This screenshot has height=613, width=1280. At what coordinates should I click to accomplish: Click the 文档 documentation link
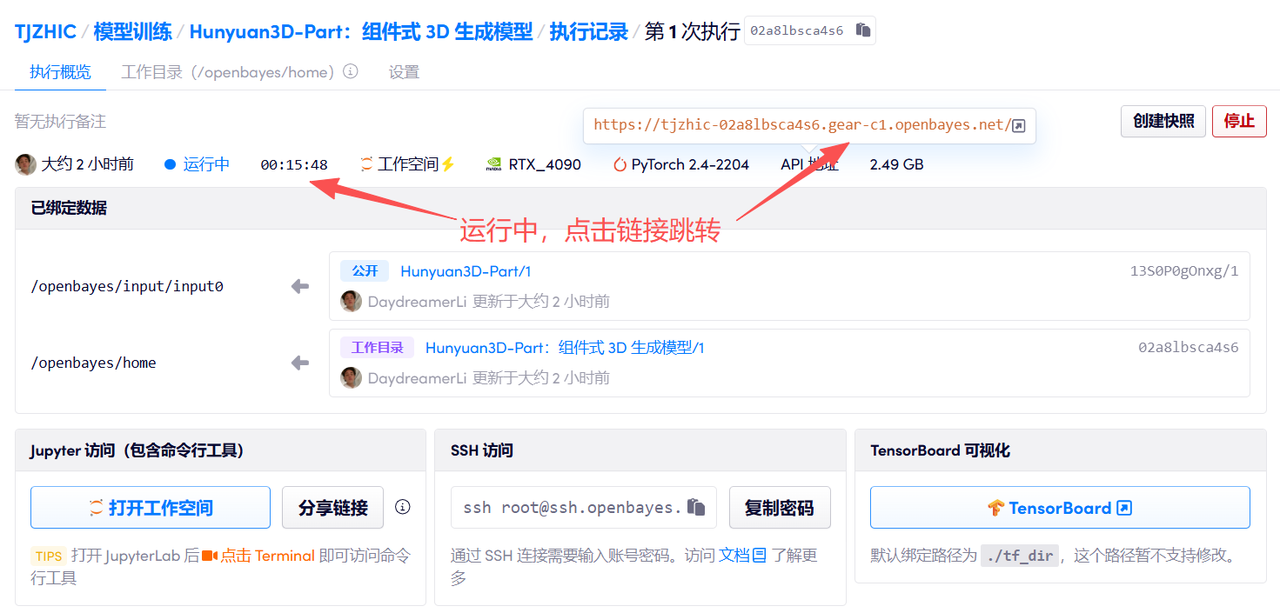click(734, 555)
